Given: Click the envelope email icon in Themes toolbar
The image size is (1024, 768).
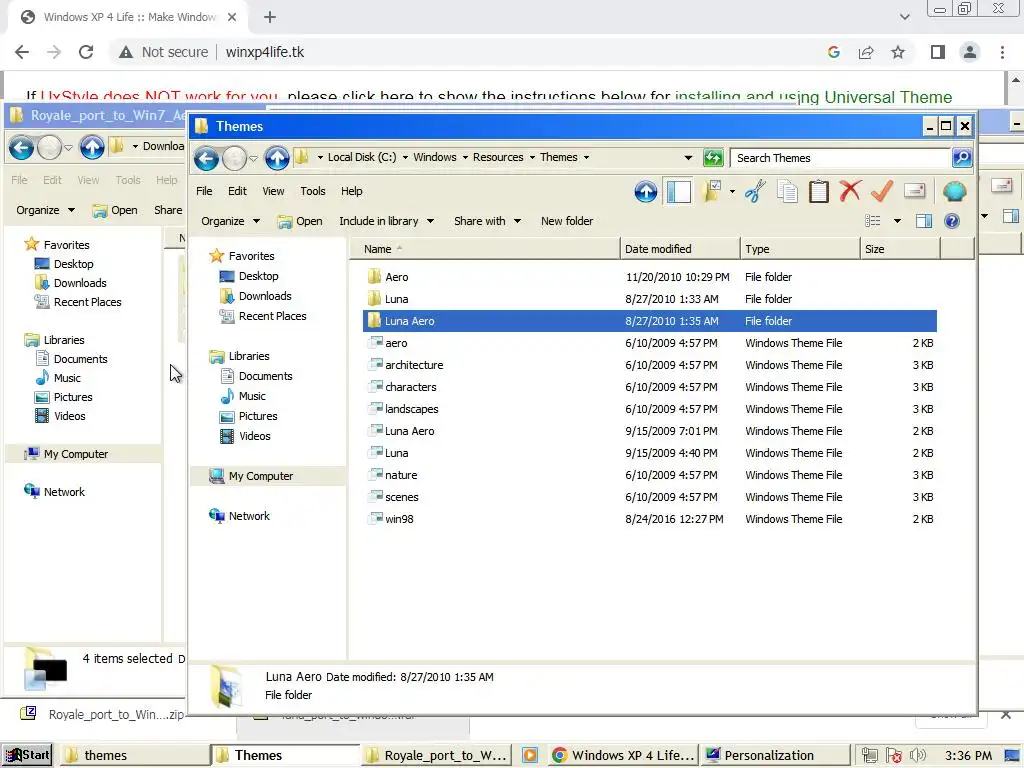Looking at the screenshot, I should point(914,191).
